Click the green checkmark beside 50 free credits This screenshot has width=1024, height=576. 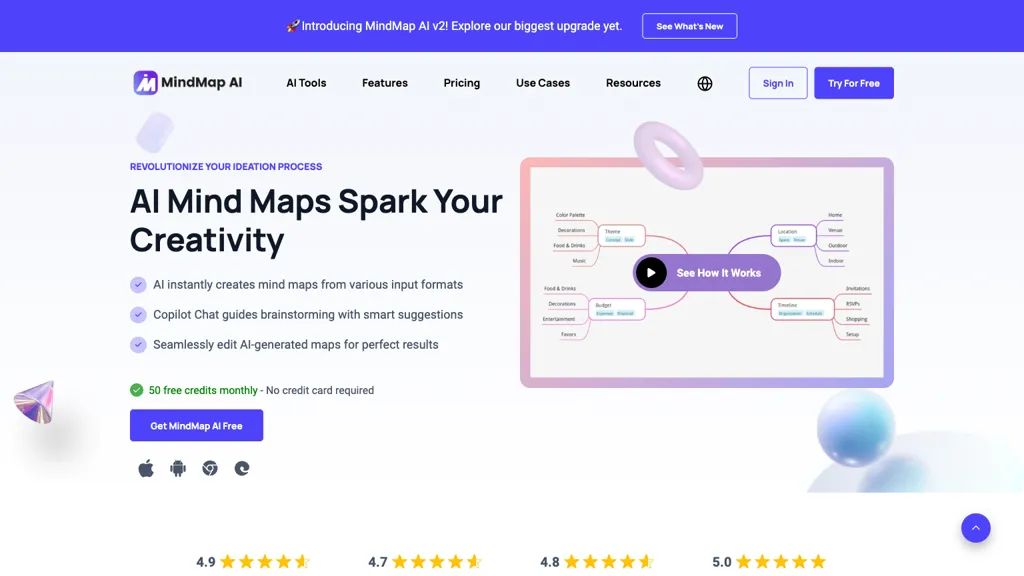point(137,390)
